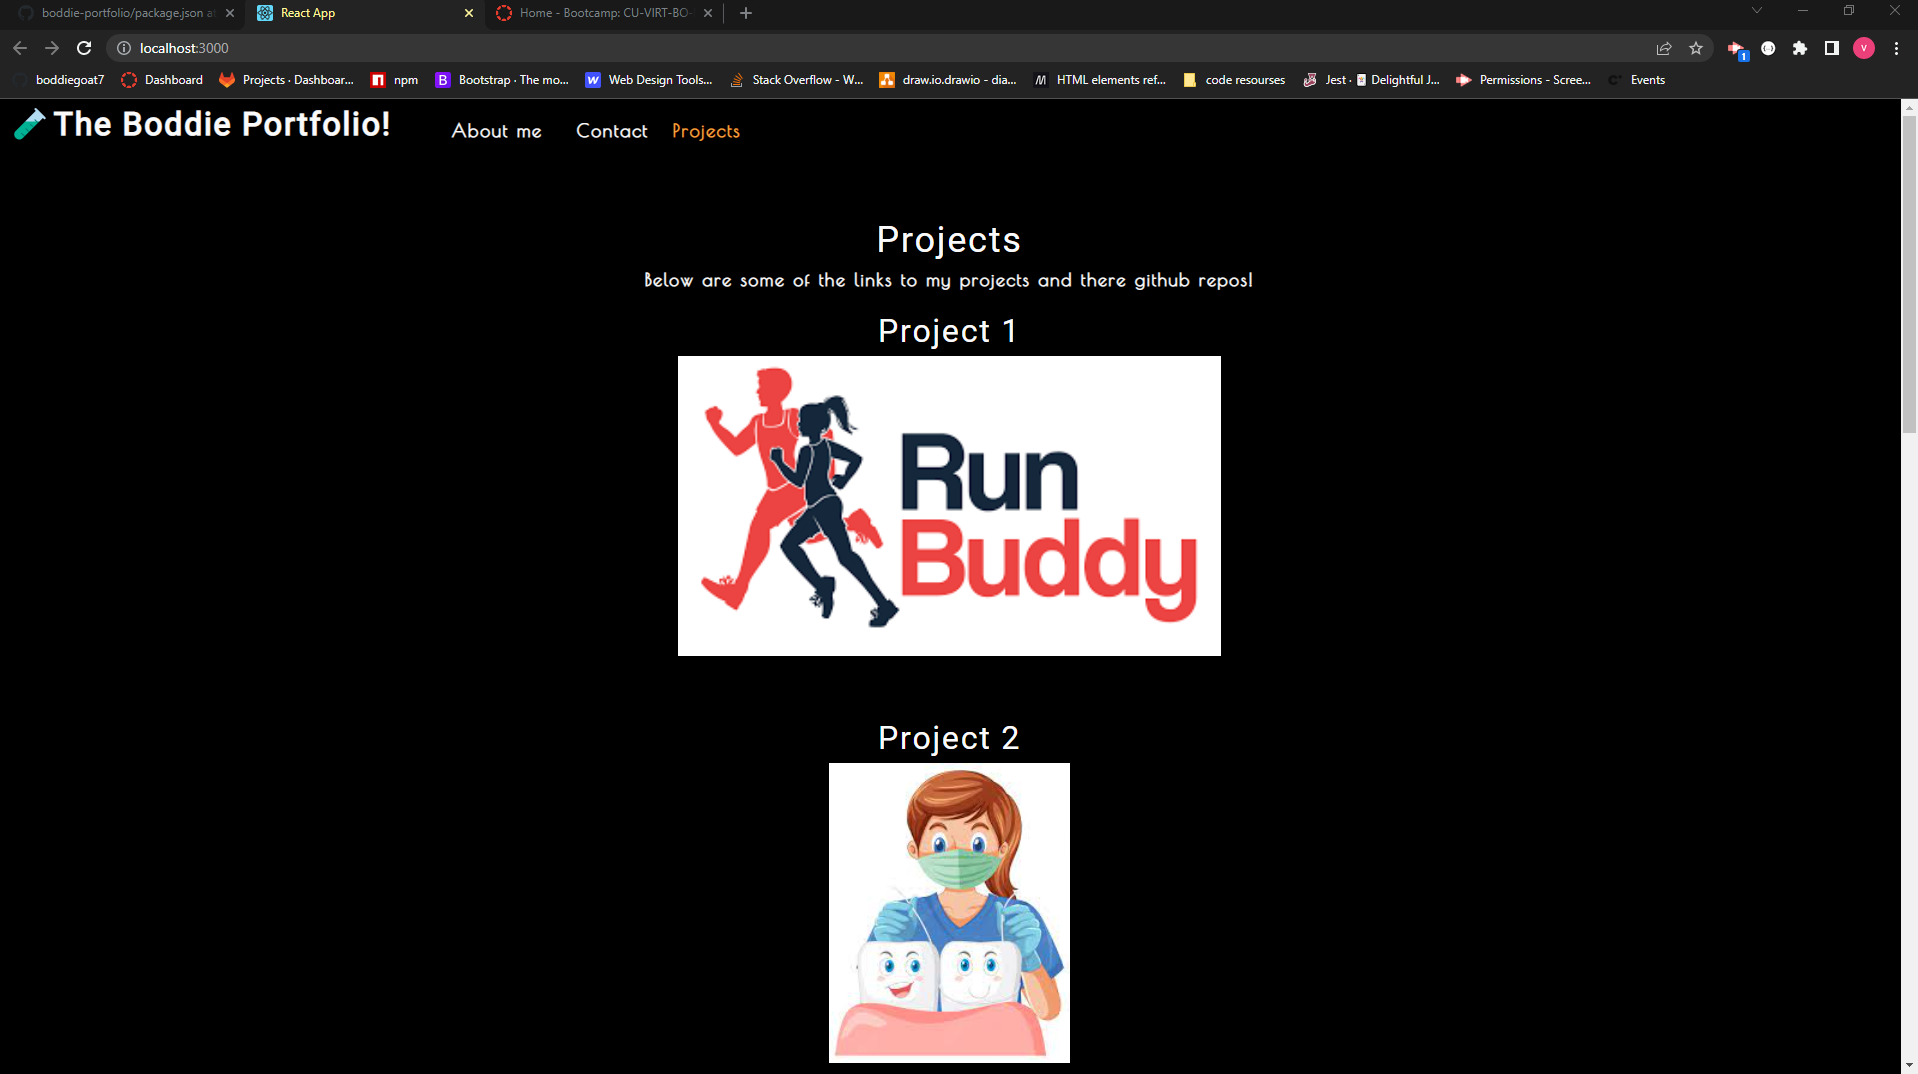
Task: Open the GitLab Projects Dashboard bookmark
Action: pos(286,80)
